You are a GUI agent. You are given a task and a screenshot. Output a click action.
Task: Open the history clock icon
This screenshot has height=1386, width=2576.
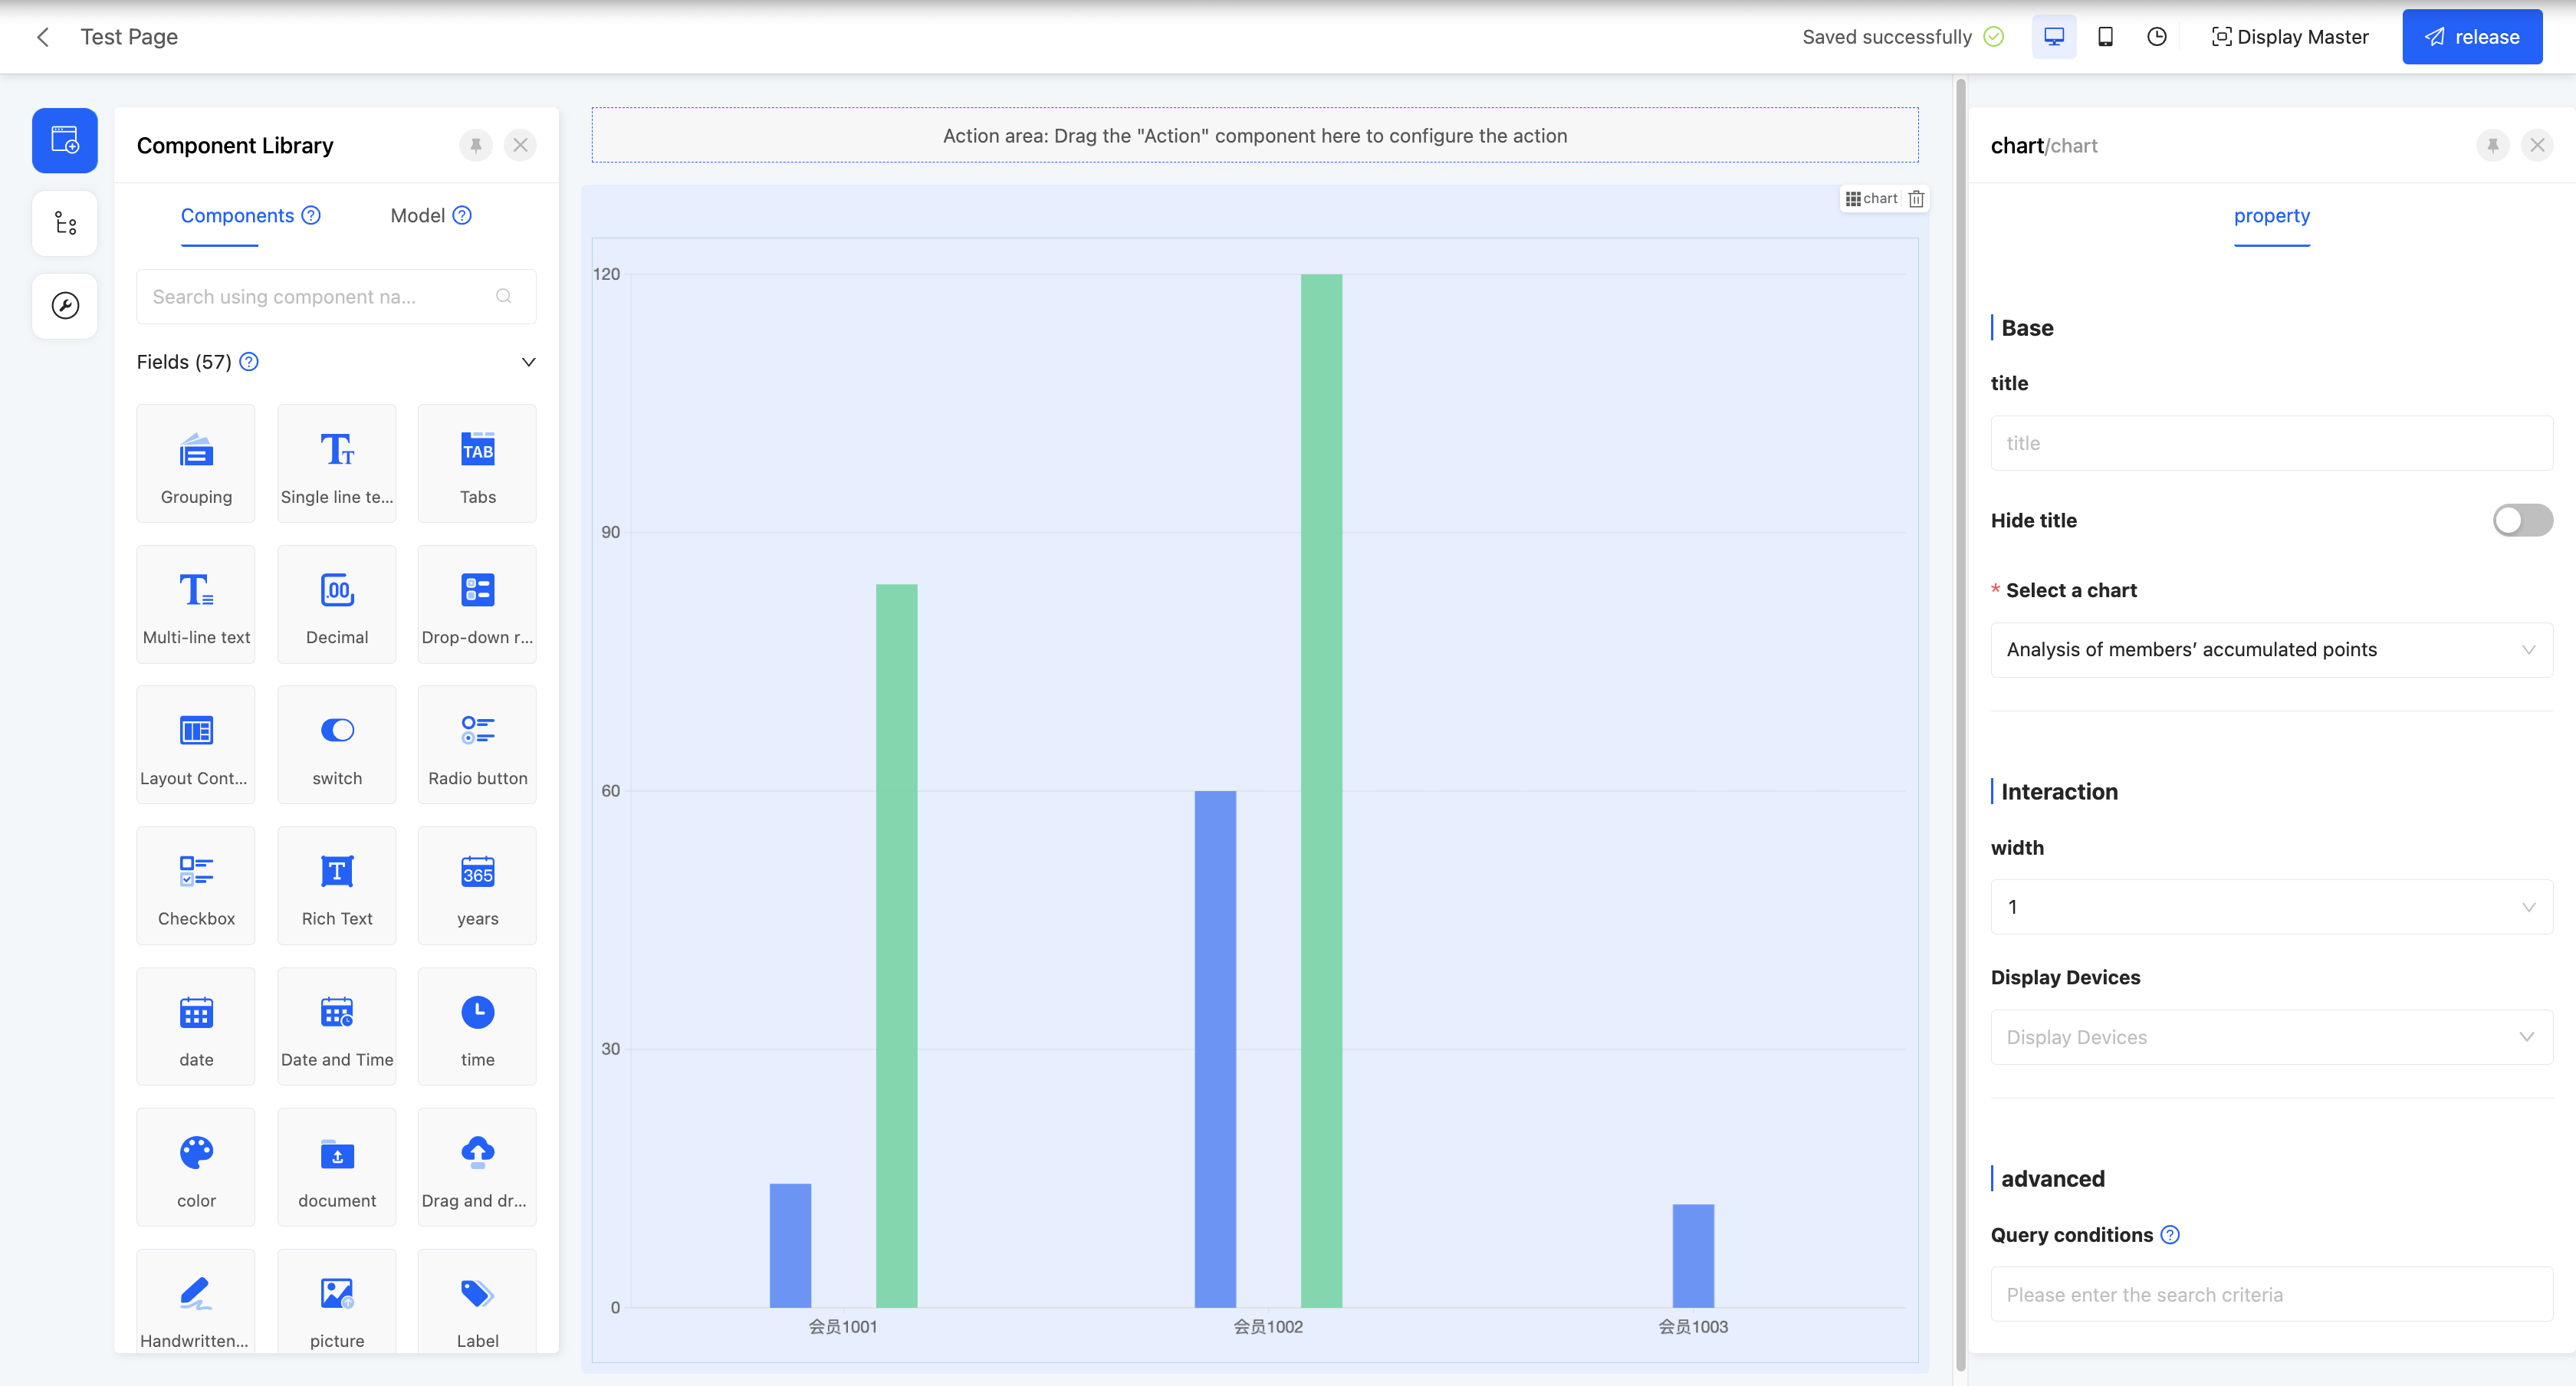coord(2156,37)
